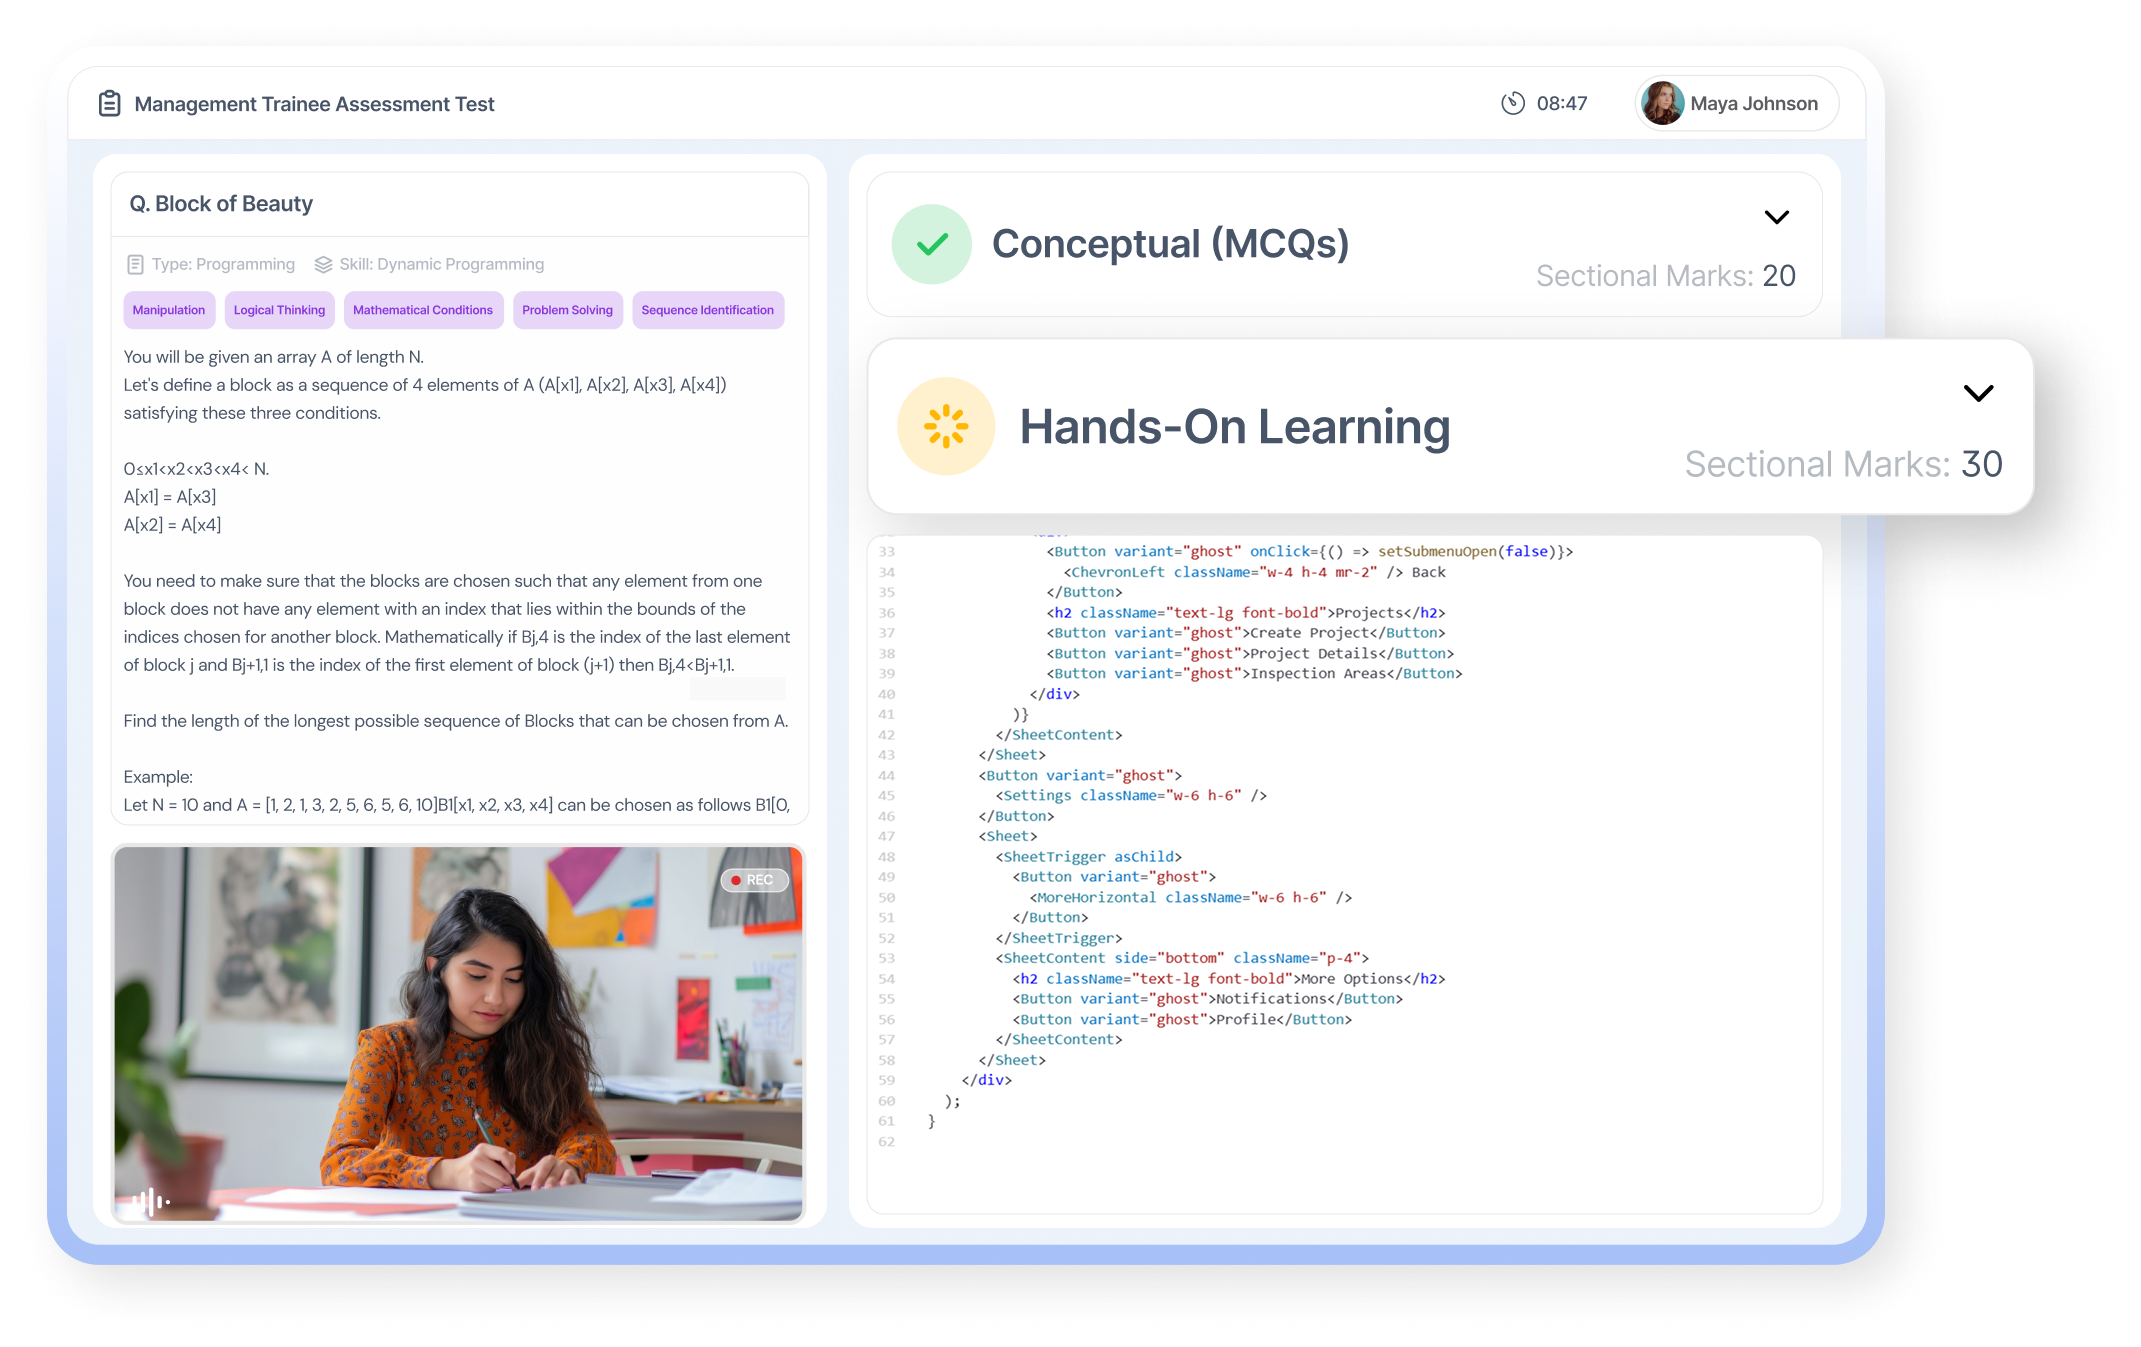Click code line 53 SheetContent side bottom
The image size is (2141, 1347).
[x=1182, y=958]
